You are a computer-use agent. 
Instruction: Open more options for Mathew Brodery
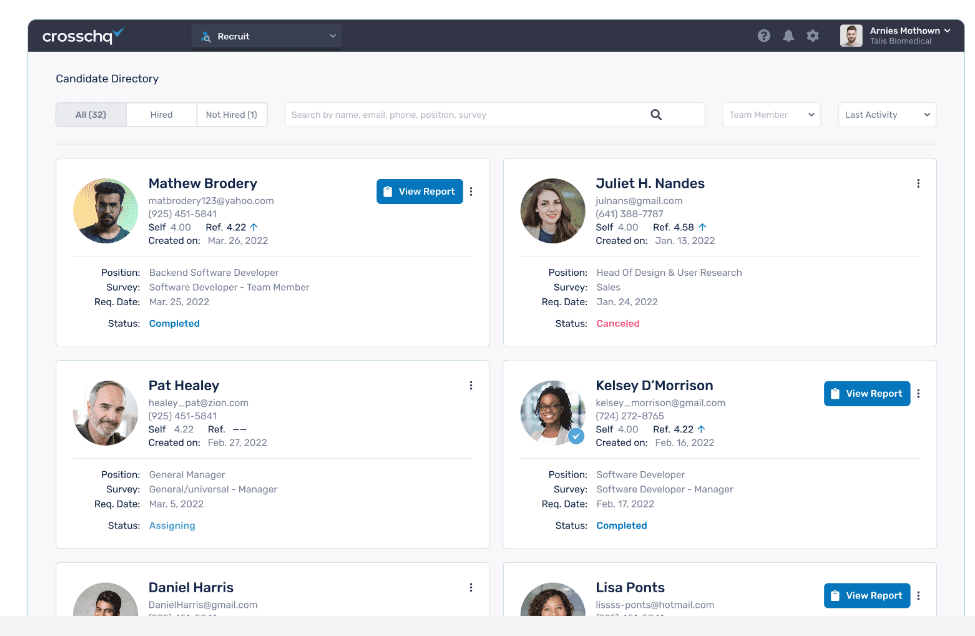click(471, 191)
